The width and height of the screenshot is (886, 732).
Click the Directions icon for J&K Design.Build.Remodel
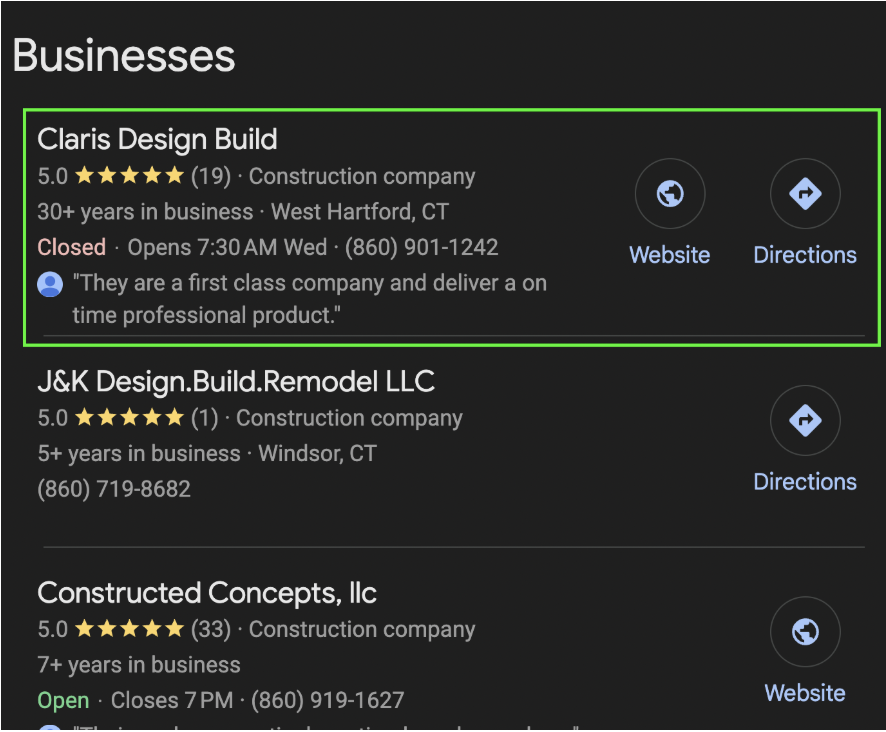pyautogui.click(x=805, y=421)
